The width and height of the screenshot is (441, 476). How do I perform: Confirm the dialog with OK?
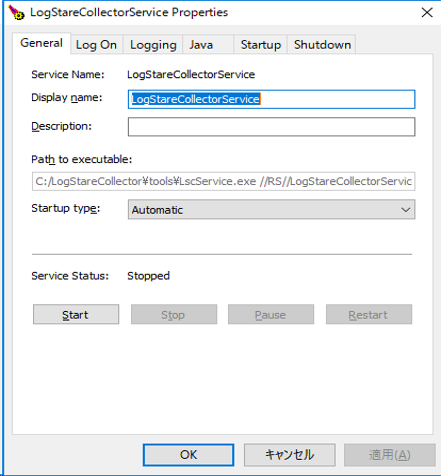pyautogui.click(x=189, y=455)
